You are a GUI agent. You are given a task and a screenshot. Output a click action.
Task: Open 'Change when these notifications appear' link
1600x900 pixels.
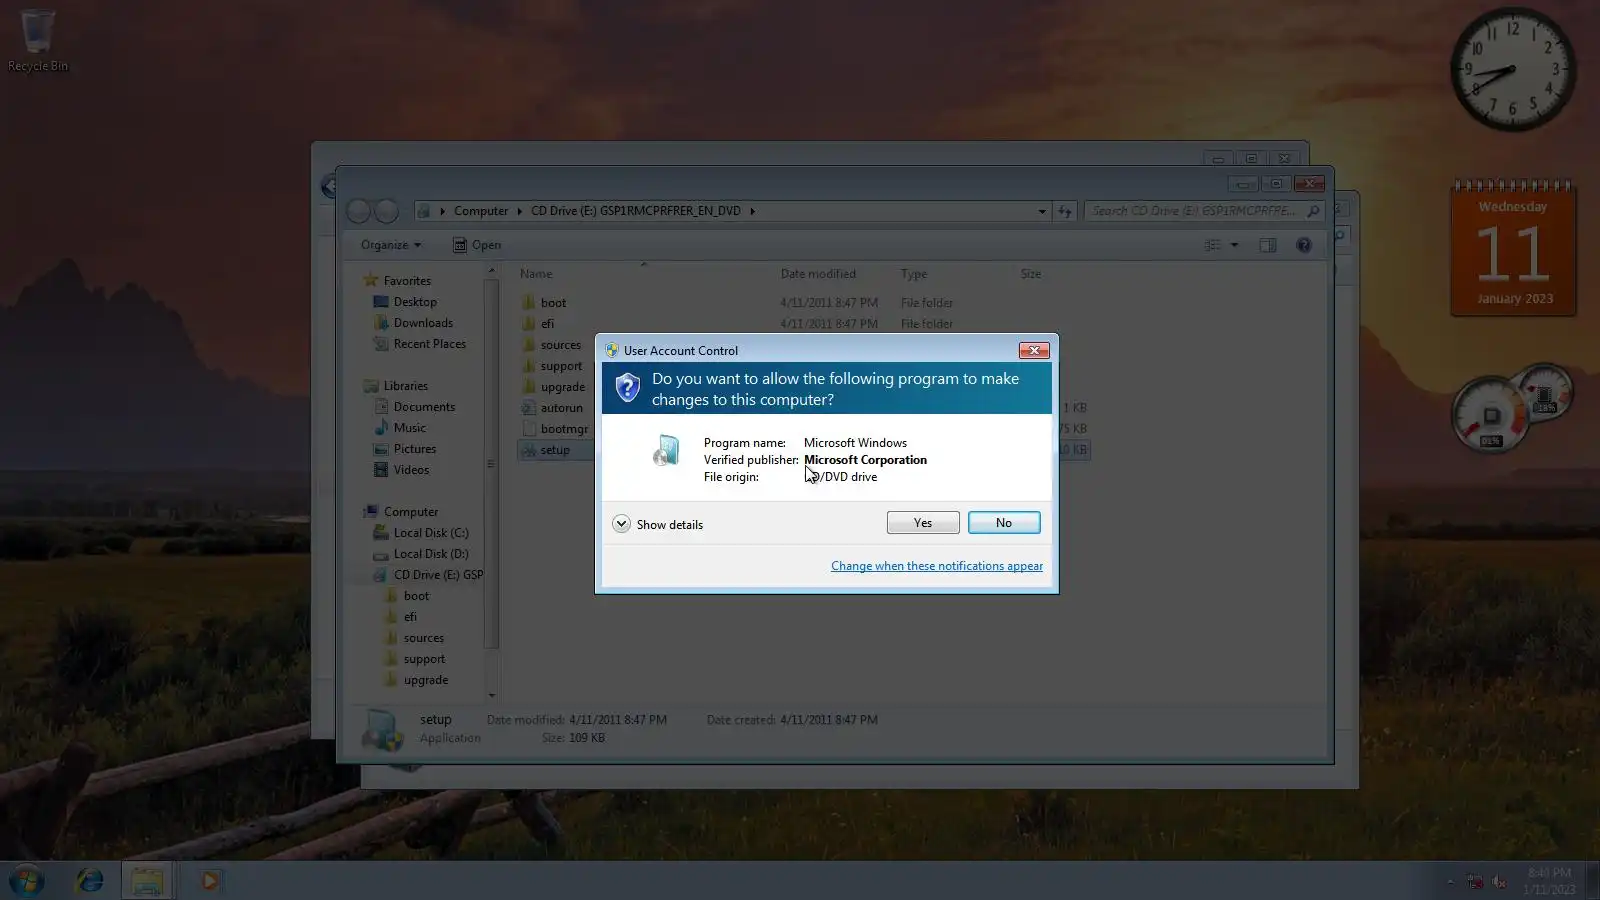[x=937, y=566]
